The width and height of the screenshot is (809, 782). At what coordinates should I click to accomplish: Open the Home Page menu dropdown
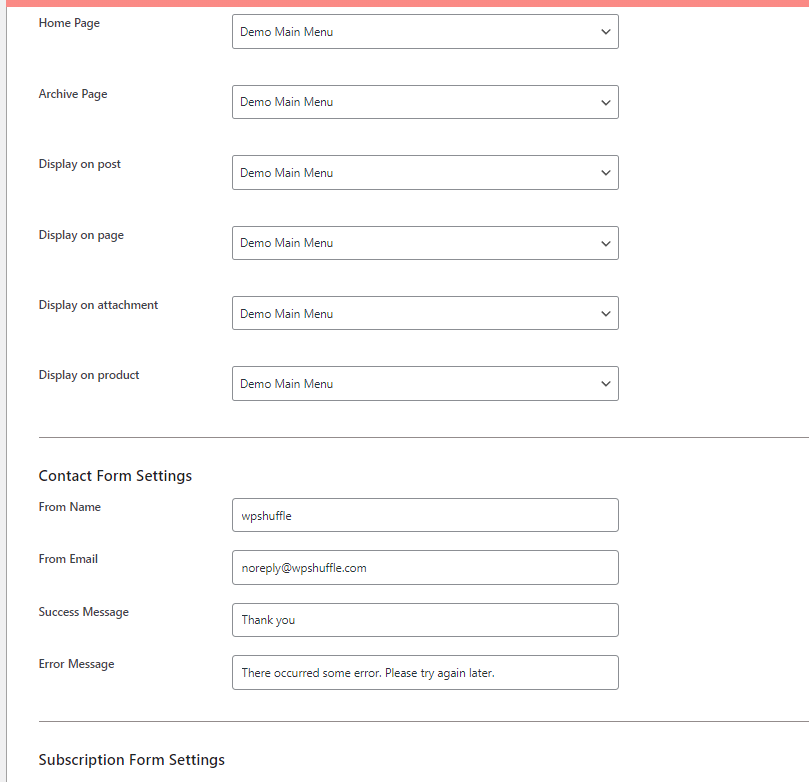425,32
